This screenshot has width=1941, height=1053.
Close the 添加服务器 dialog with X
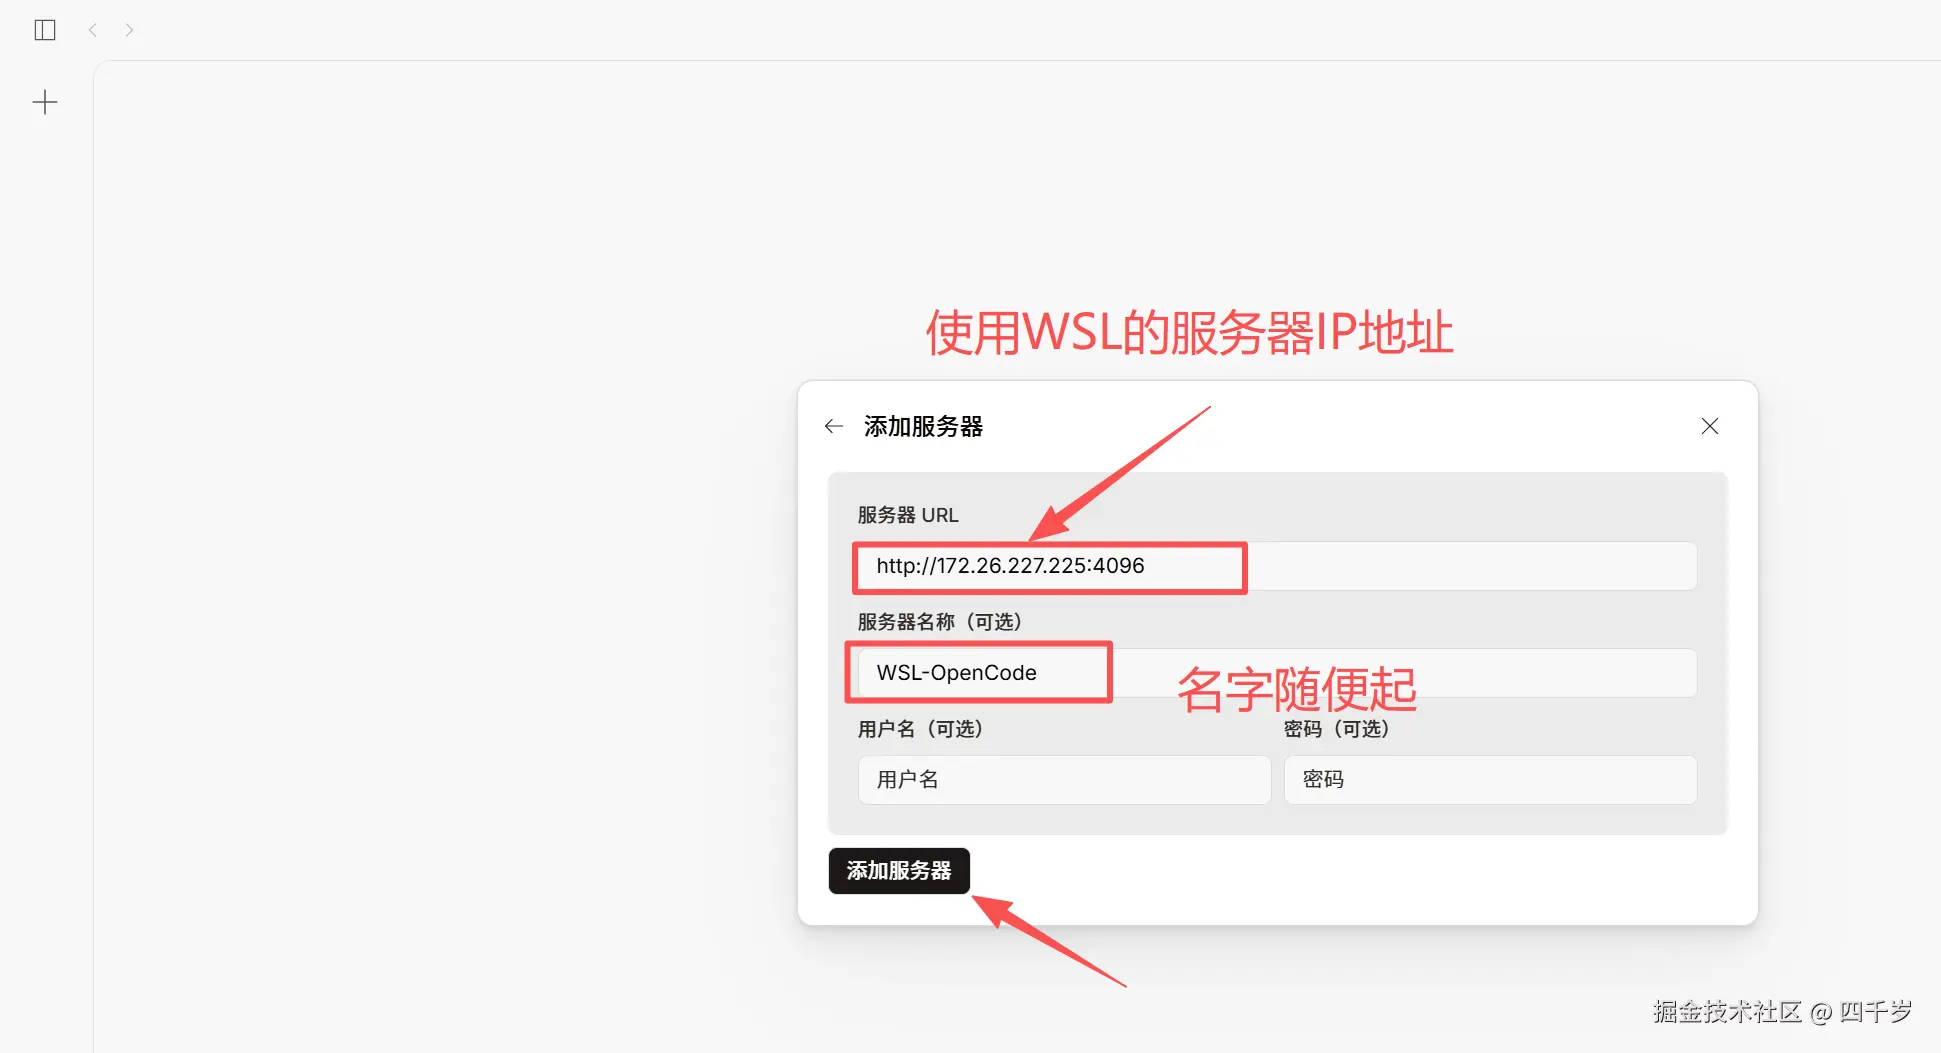point(1710,427)
